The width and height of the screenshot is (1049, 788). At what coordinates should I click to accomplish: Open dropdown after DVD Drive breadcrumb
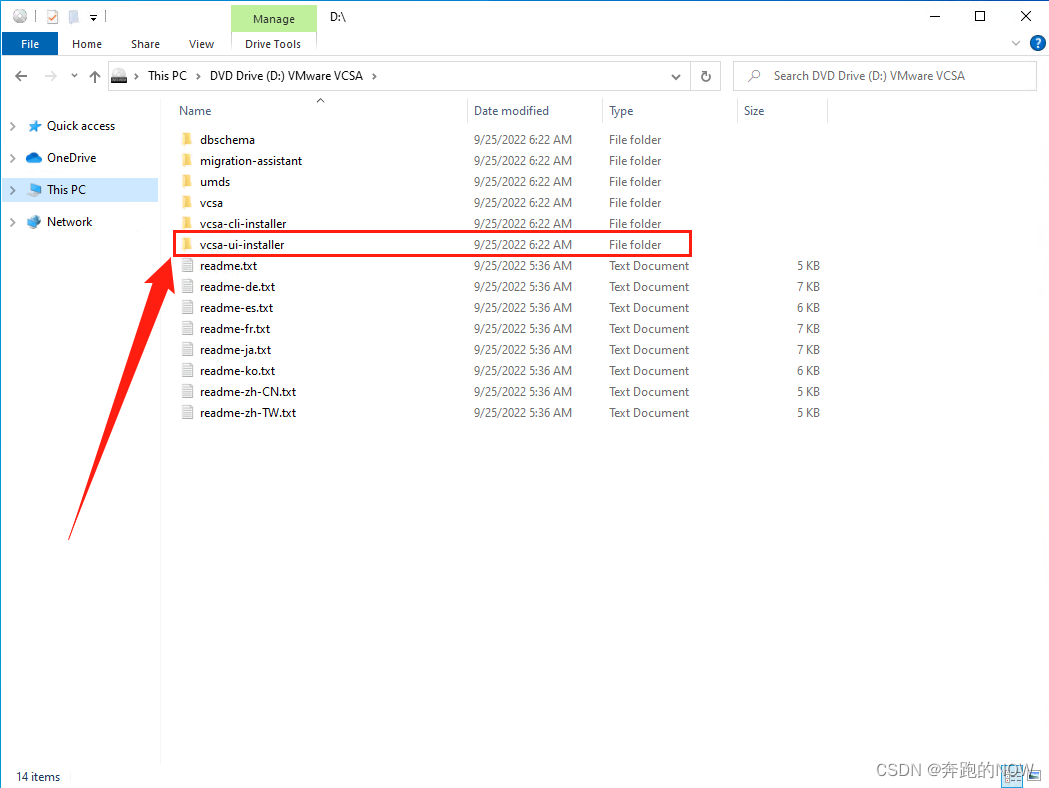[x=374, y=76]
